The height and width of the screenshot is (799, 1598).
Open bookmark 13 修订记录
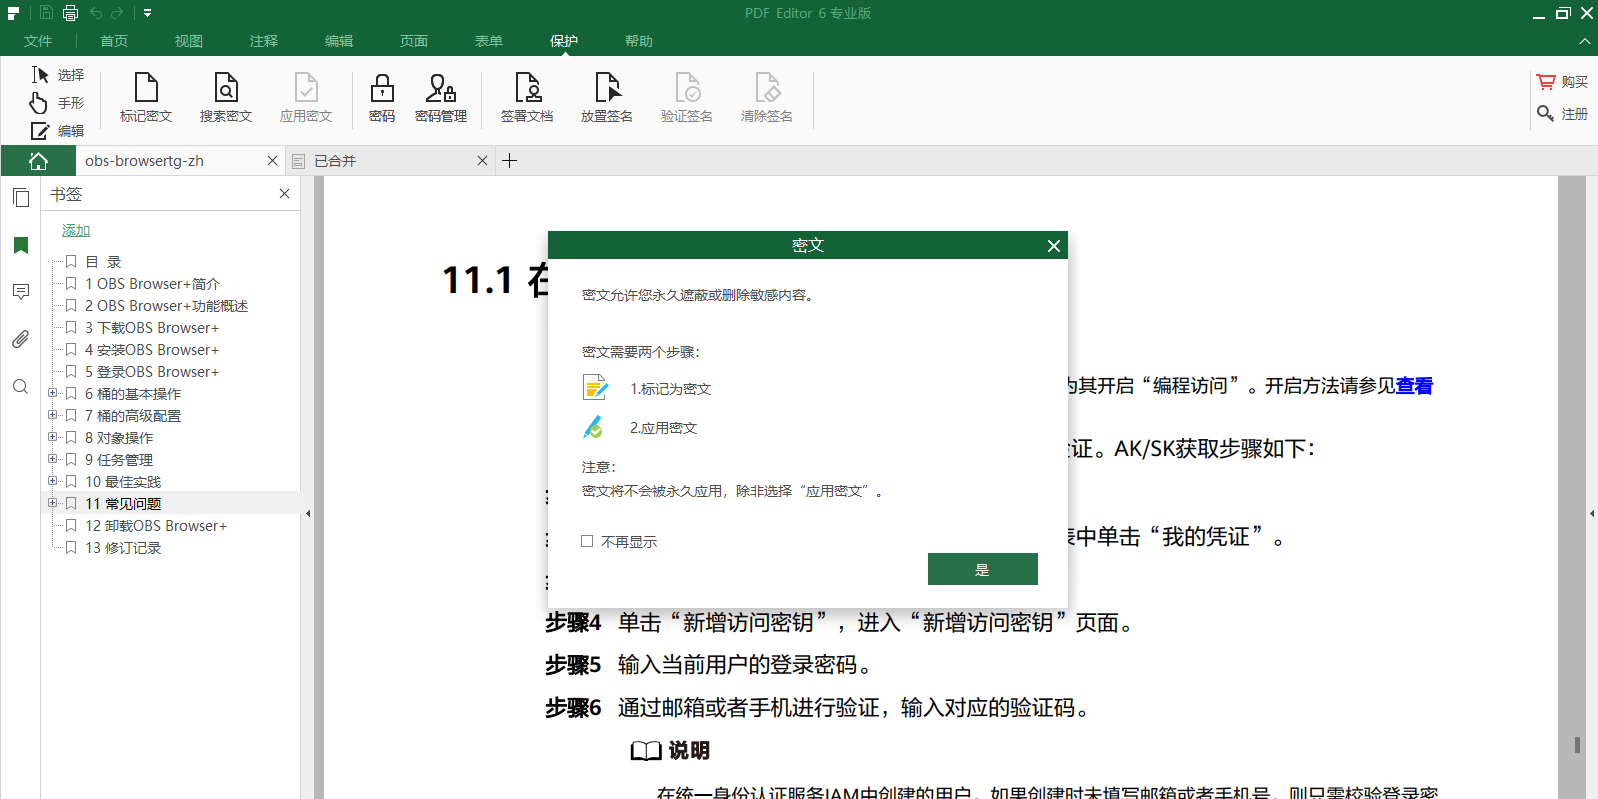coord(123,548)
